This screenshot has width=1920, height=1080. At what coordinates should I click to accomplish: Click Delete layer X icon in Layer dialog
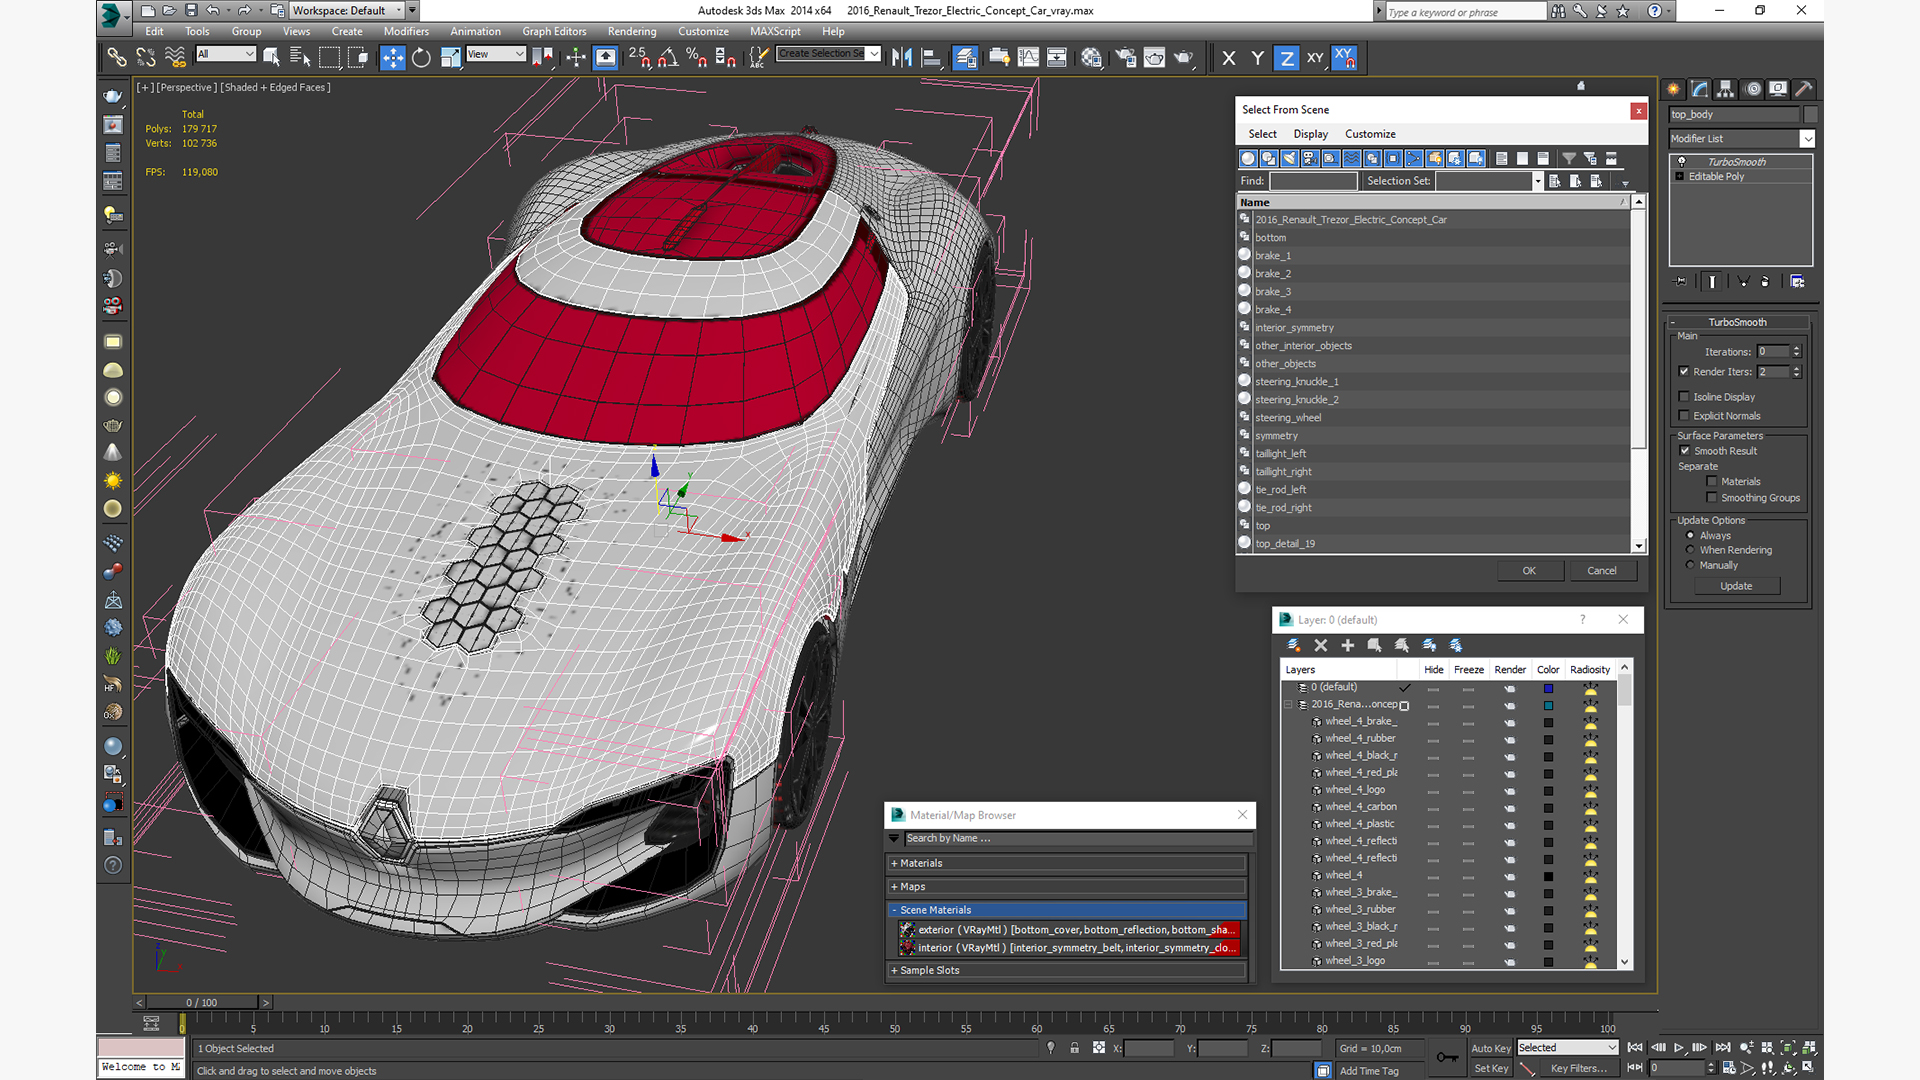click(x=1320, y=646)
